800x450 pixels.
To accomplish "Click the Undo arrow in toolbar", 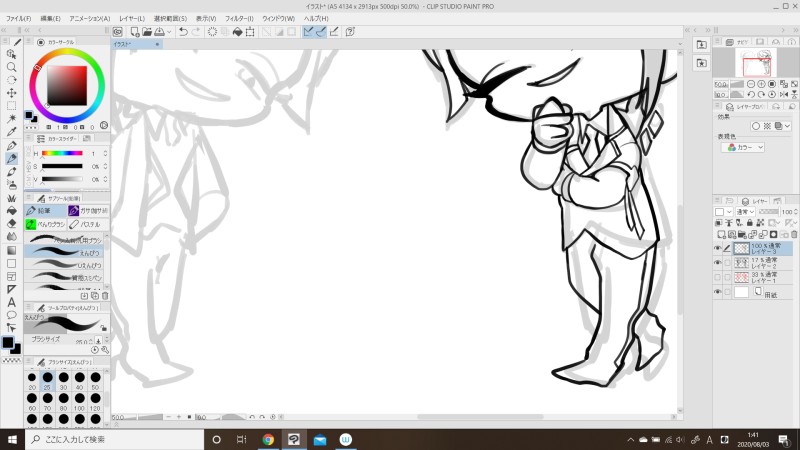I will 183,32.
